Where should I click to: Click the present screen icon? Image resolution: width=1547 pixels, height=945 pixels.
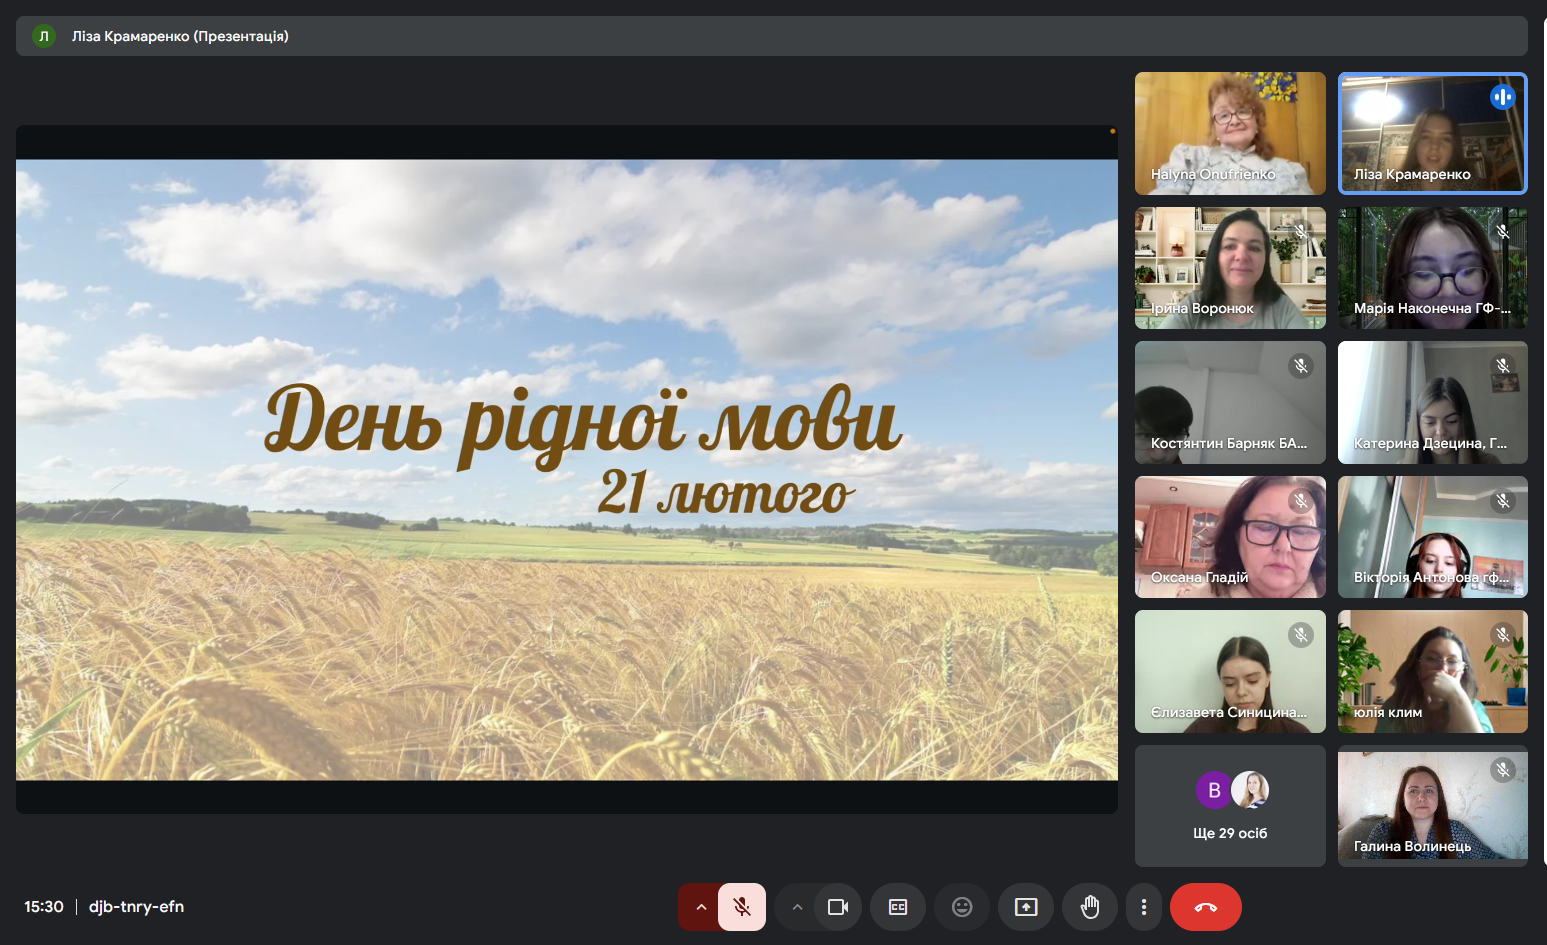click(1026, 907)
